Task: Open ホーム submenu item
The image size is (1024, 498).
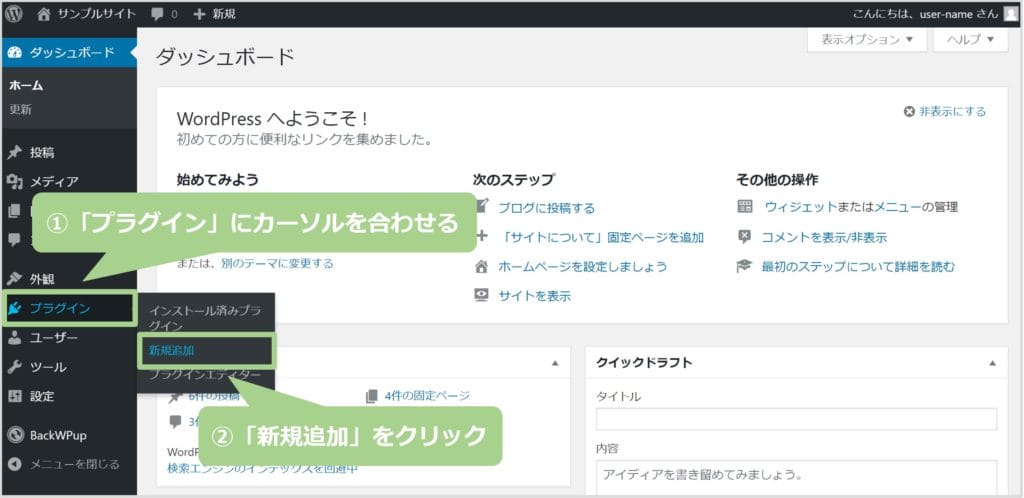Action: tap(26, 86)
